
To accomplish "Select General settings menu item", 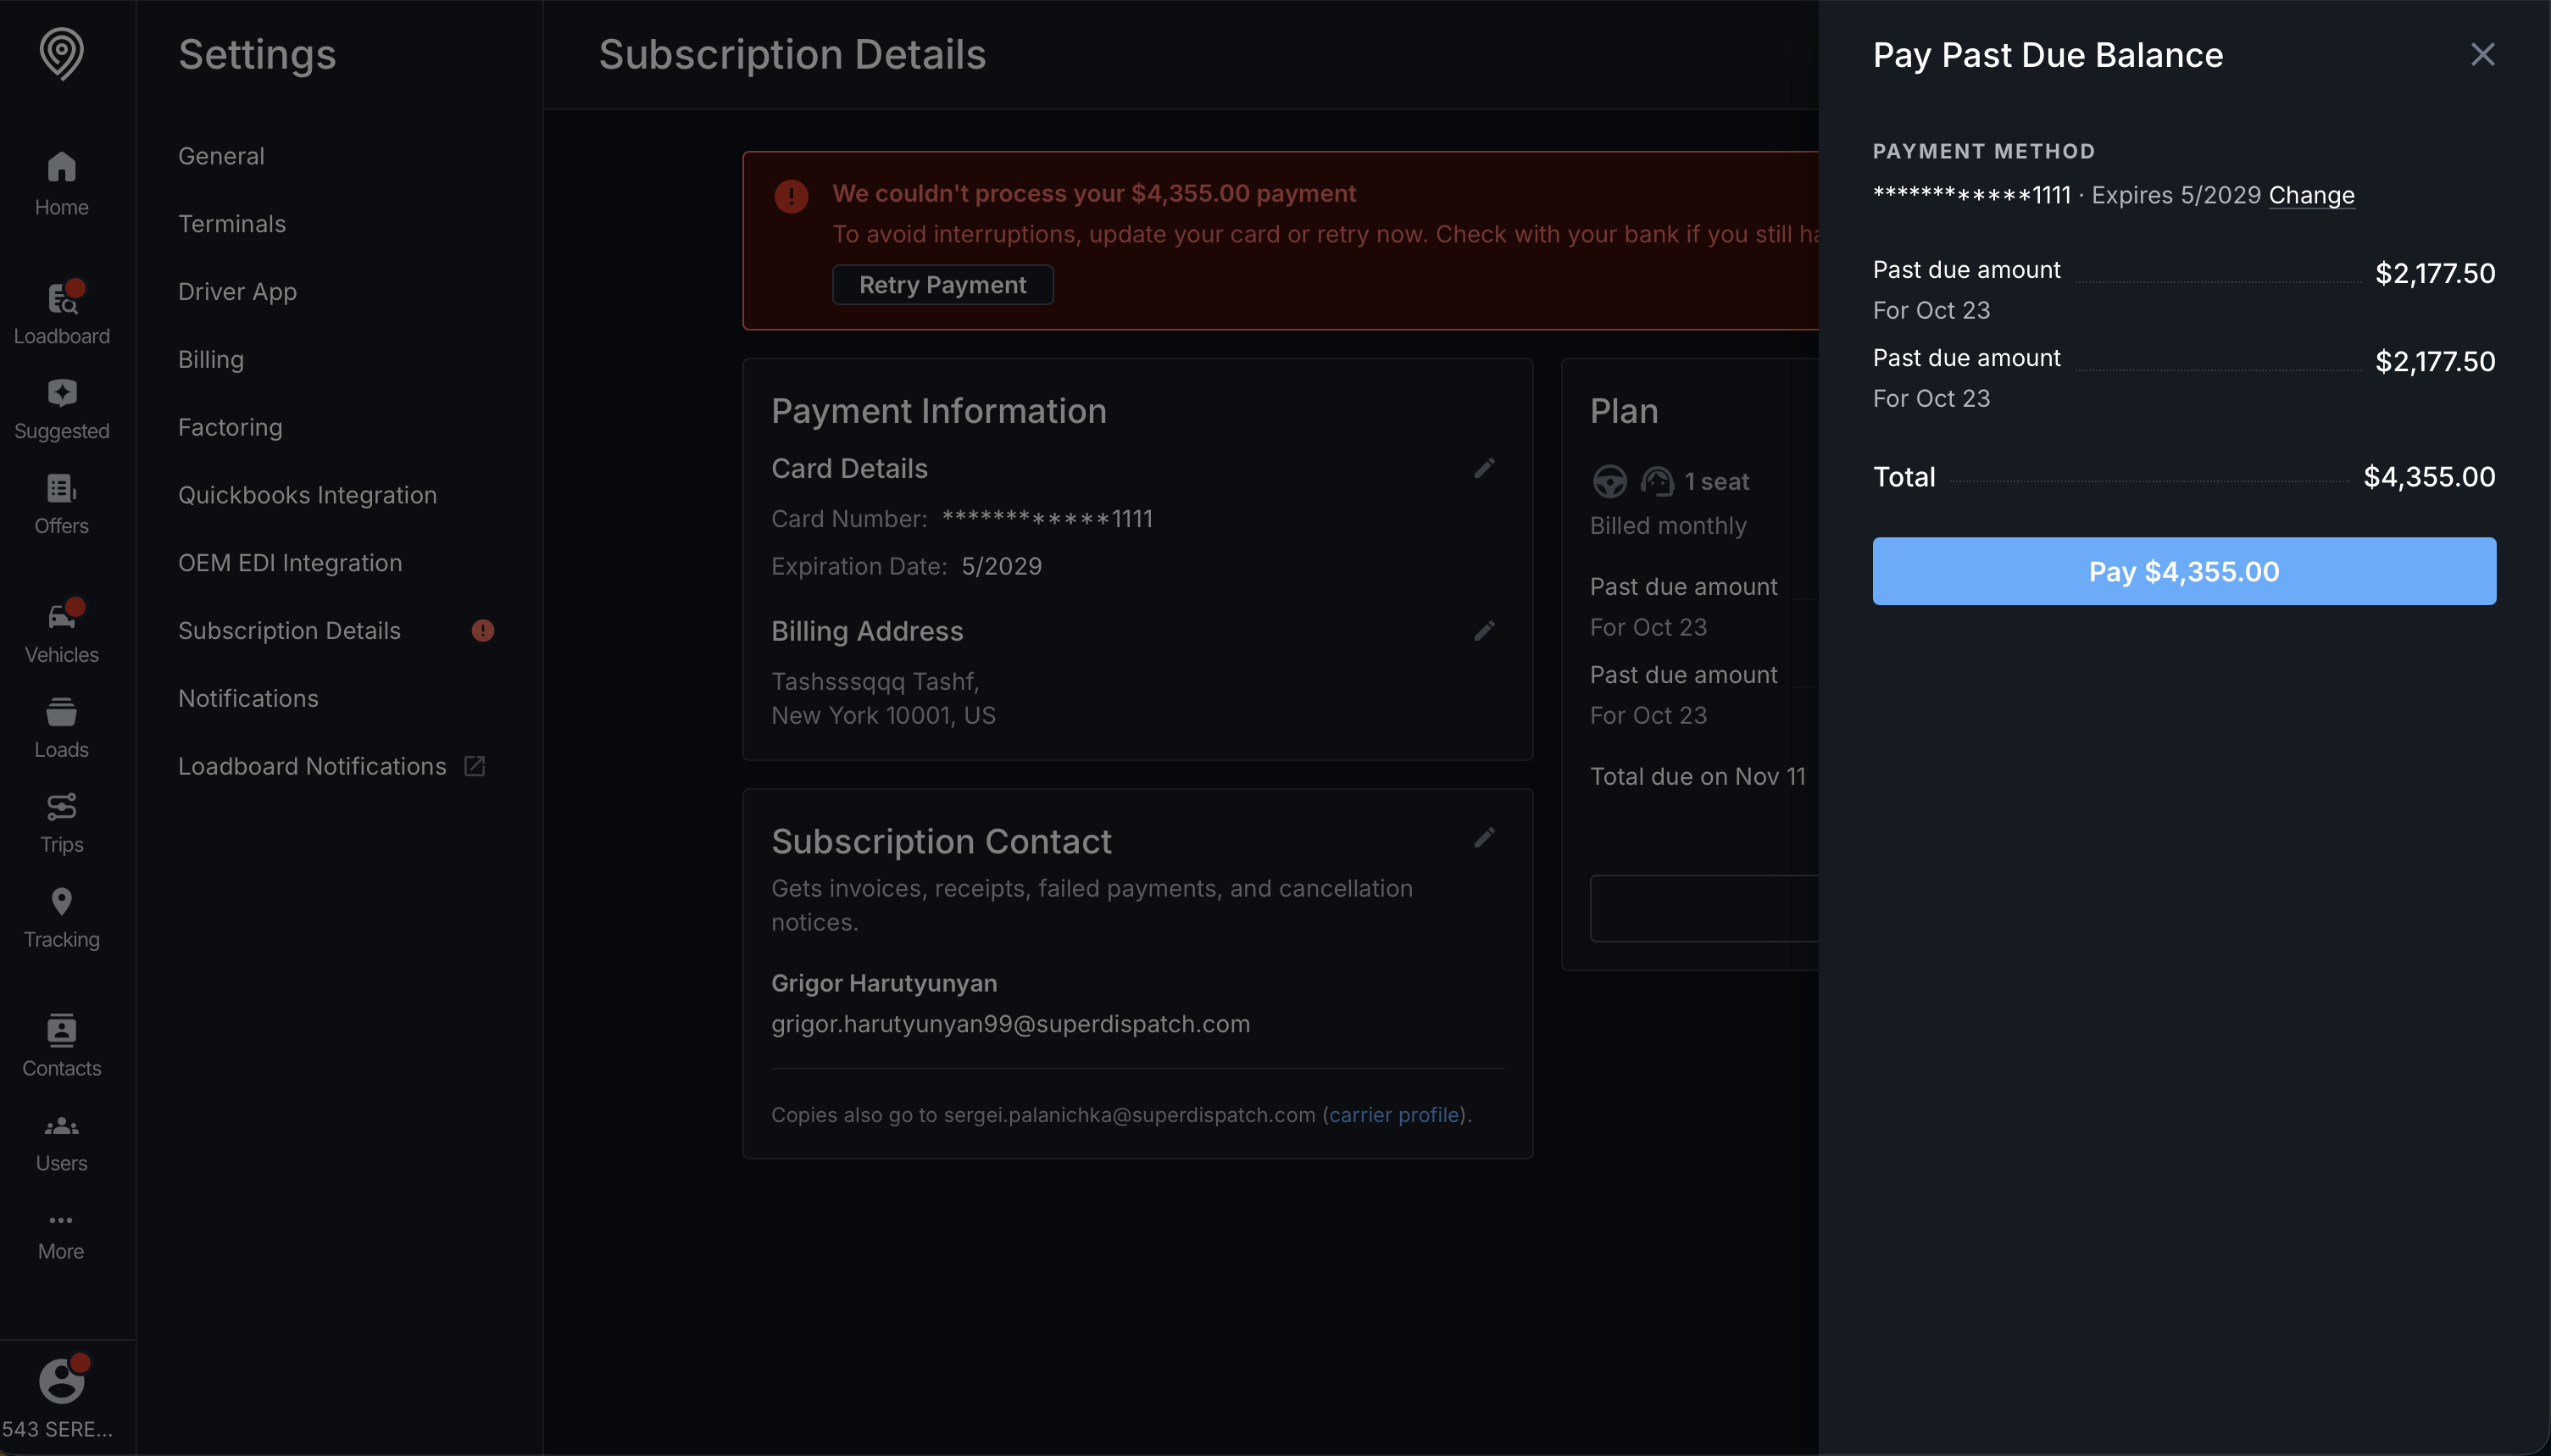I will pyautogui.click(x=221, y=156).
